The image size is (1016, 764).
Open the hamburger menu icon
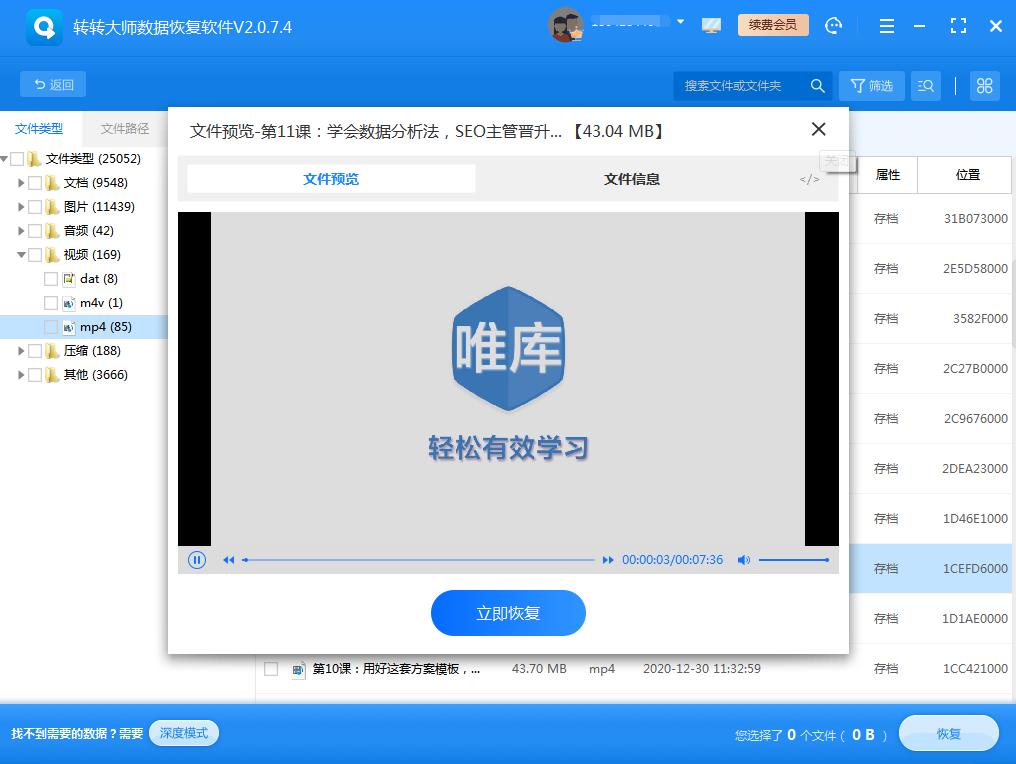[x=886, y=25]
